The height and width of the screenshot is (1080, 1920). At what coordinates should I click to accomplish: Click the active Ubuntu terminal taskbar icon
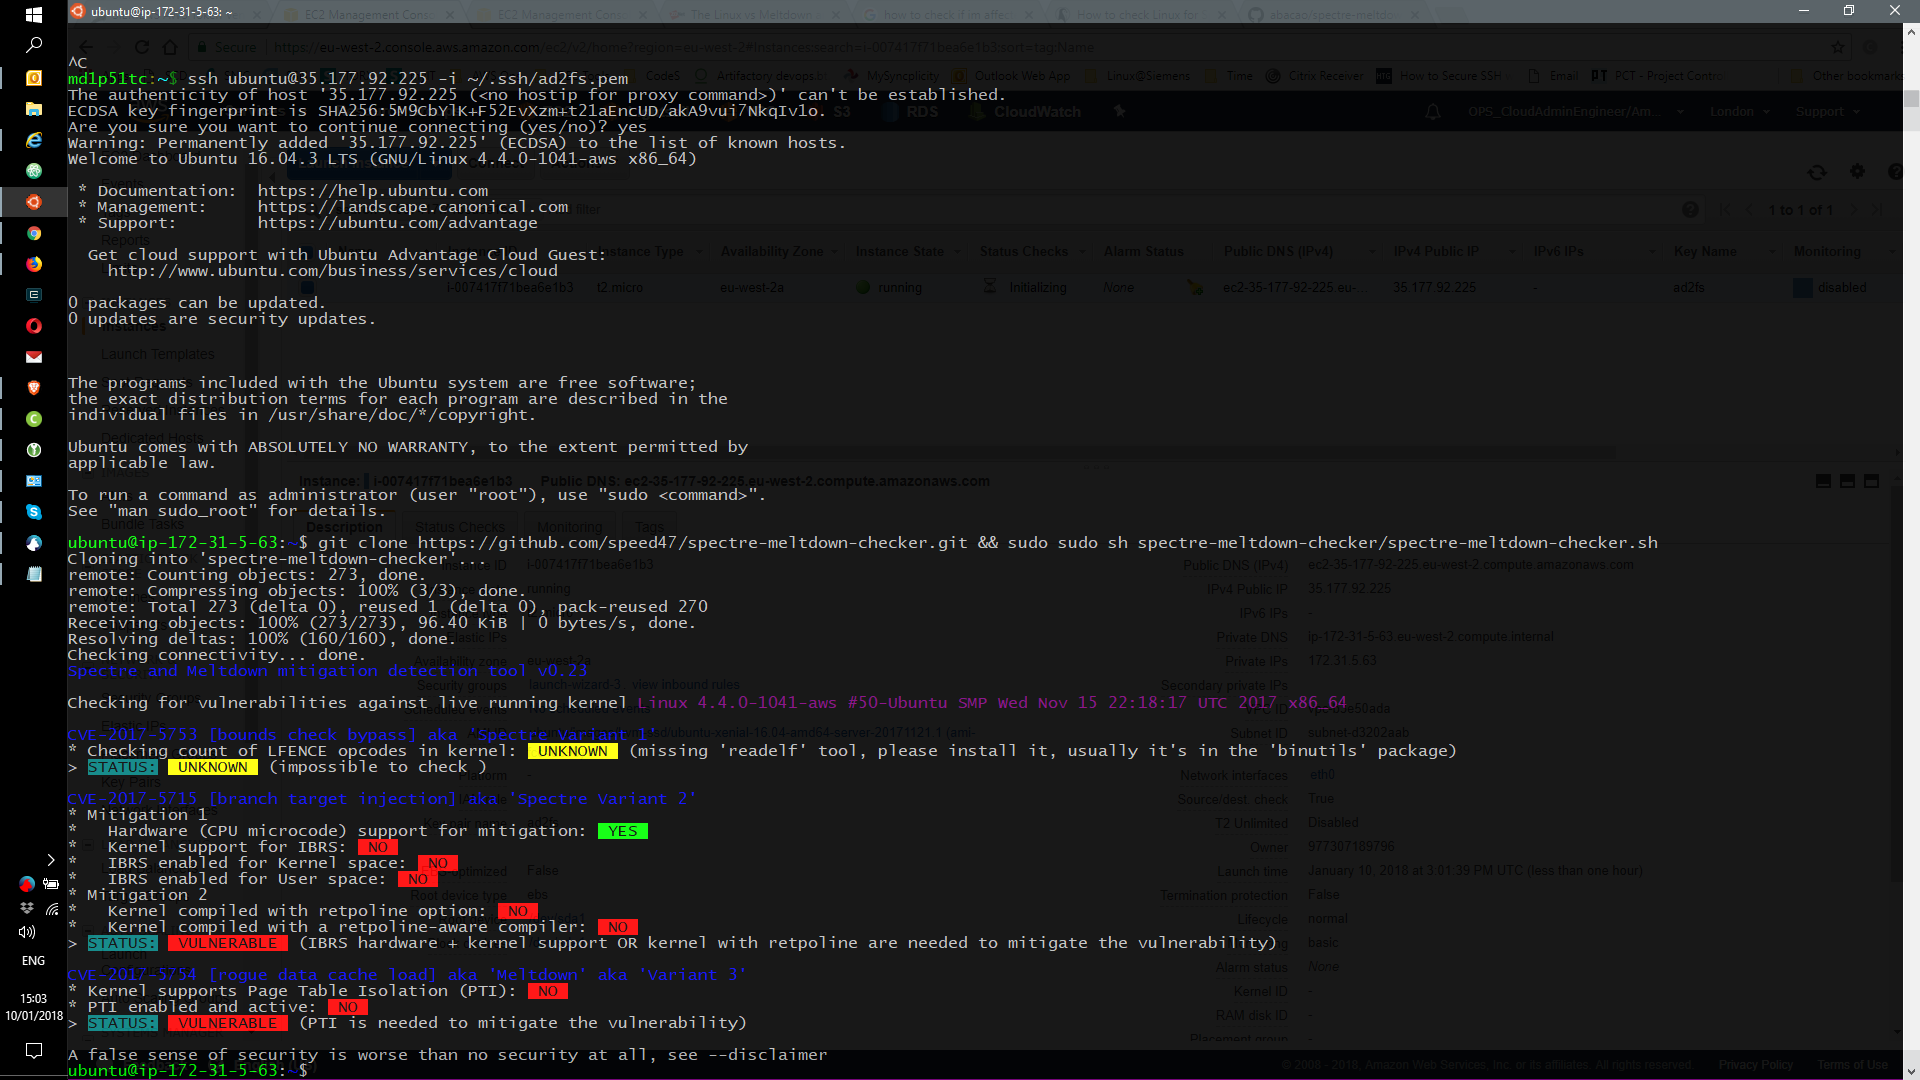coord(33,202)
